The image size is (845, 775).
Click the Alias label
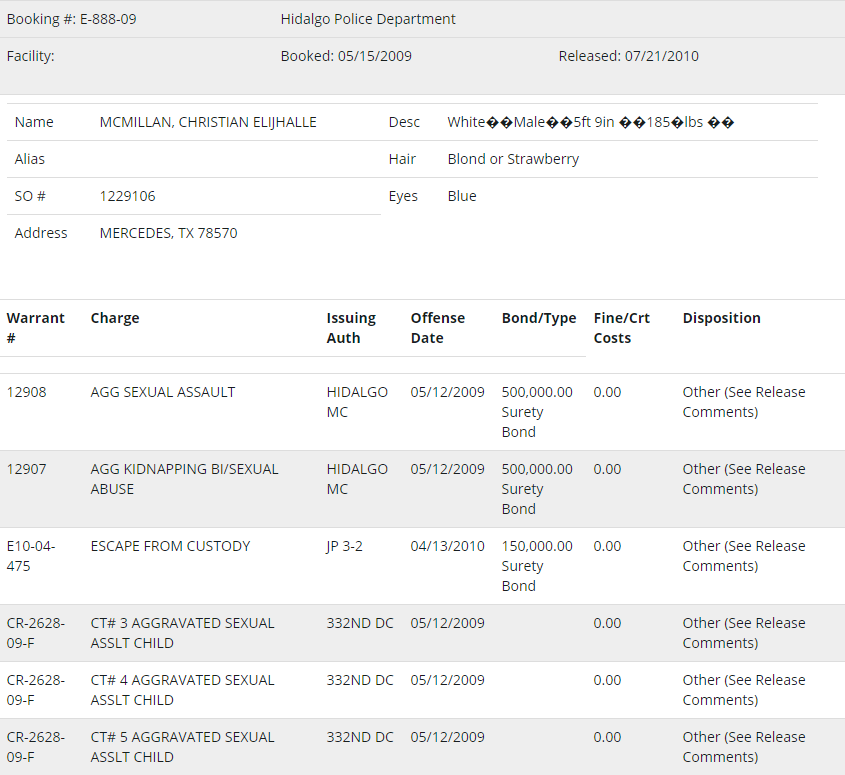click(30, 160)
